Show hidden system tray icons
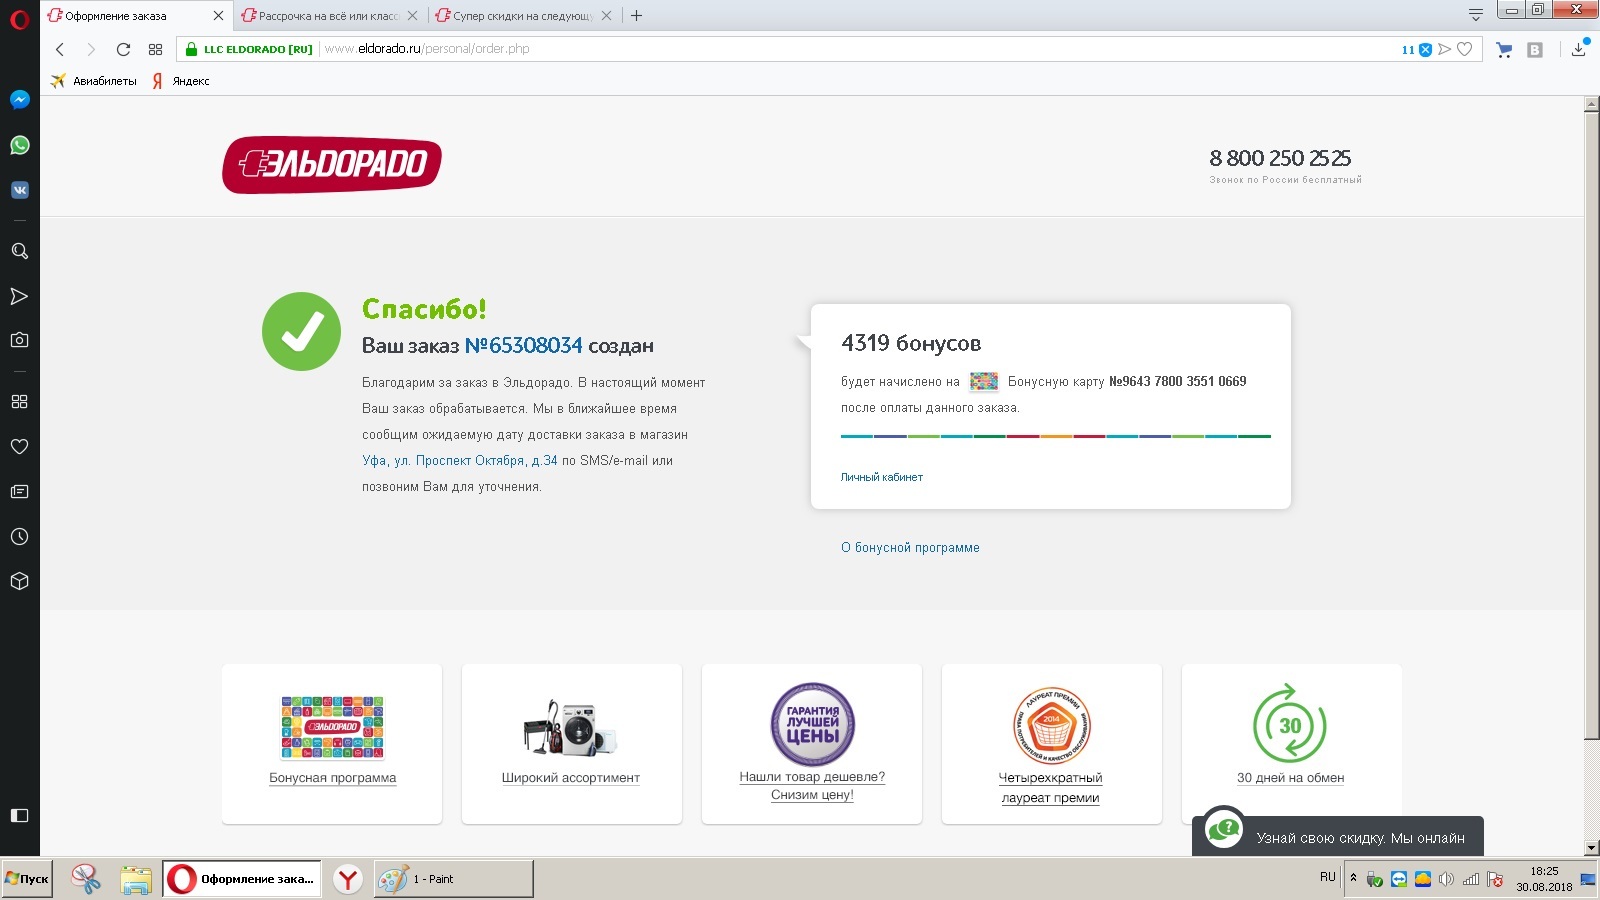This screenshot has height=900, width=1600. pyautogui.click(x=1353, y=878)
